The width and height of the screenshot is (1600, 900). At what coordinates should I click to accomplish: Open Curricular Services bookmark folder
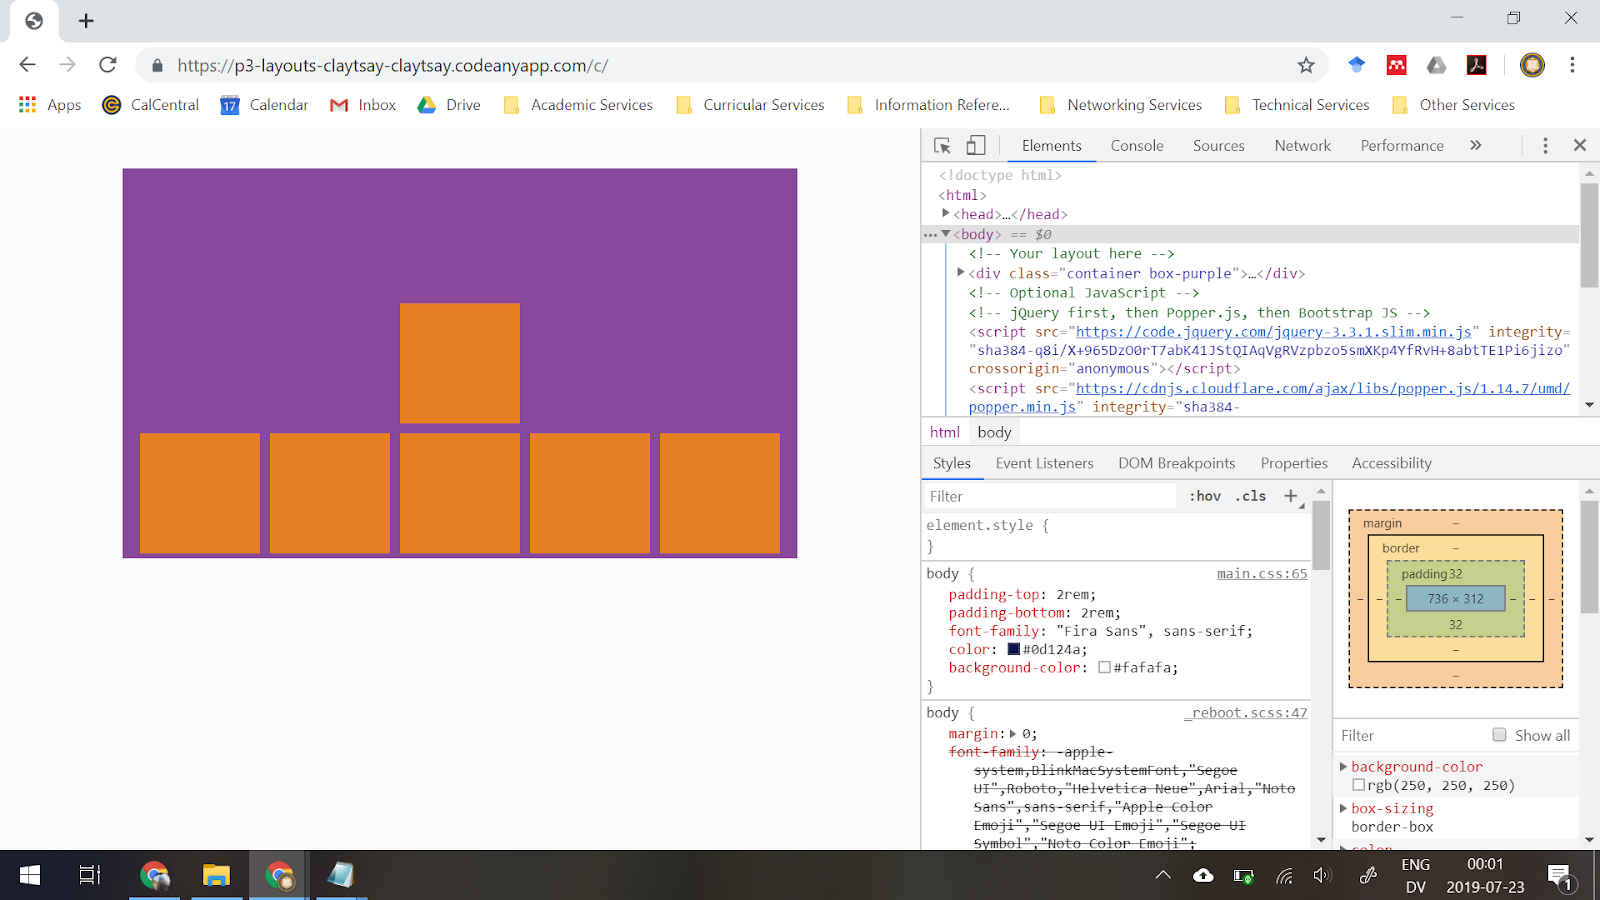click(750, 105)
